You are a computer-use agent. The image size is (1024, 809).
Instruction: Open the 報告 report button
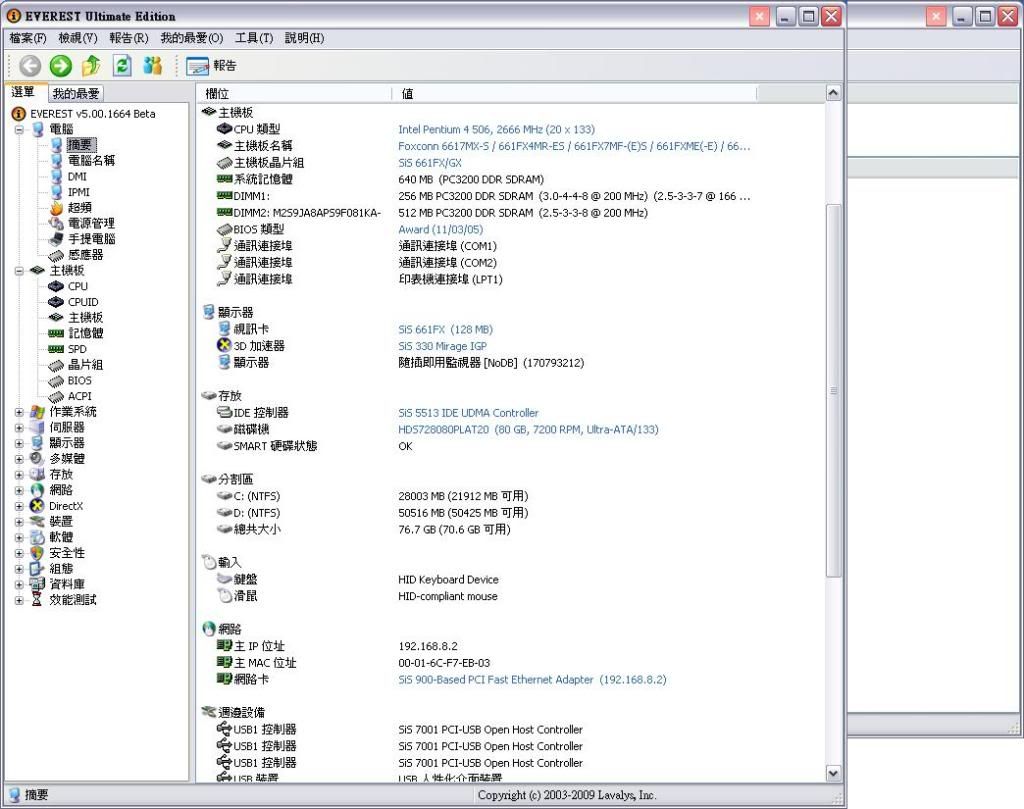coord(211,65)
